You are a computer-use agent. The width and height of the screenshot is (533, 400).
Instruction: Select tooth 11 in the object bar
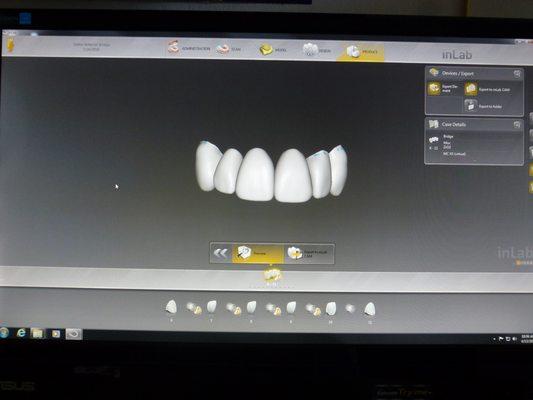click(370, 309)
